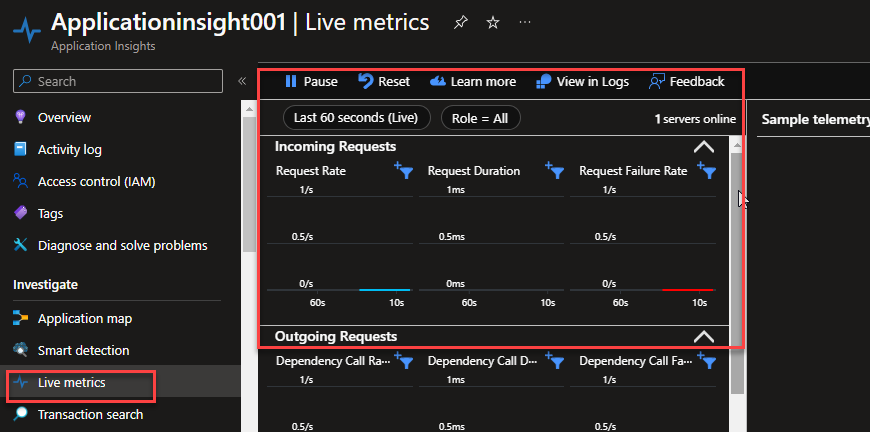Collapse the Outgoing Requests section
The width and height of the screenshot is (870, 432).
704,337
